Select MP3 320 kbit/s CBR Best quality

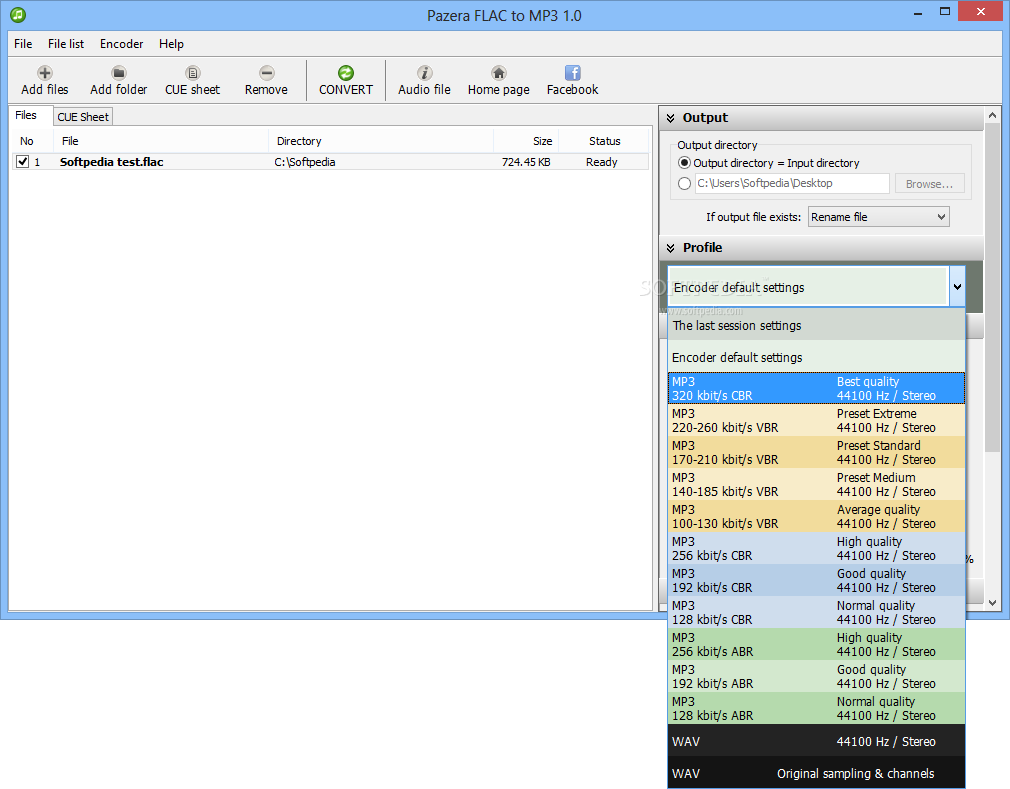[816, 388]
